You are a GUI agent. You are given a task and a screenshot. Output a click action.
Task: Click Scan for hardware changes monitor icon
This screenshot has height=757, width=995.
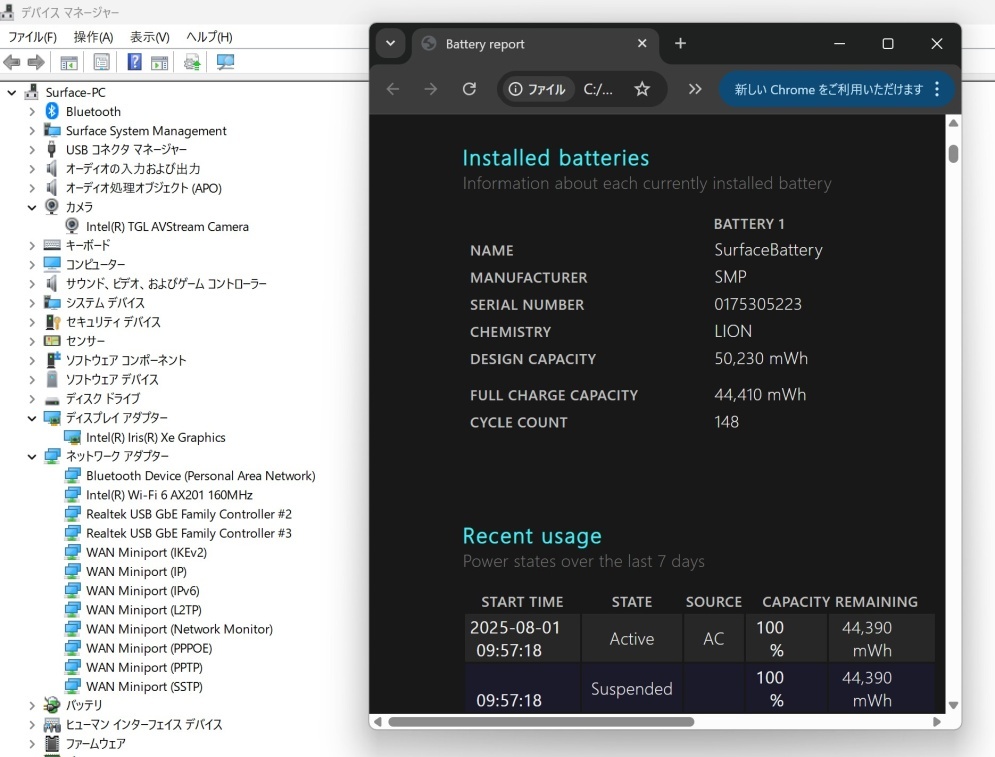pos(225,62)
